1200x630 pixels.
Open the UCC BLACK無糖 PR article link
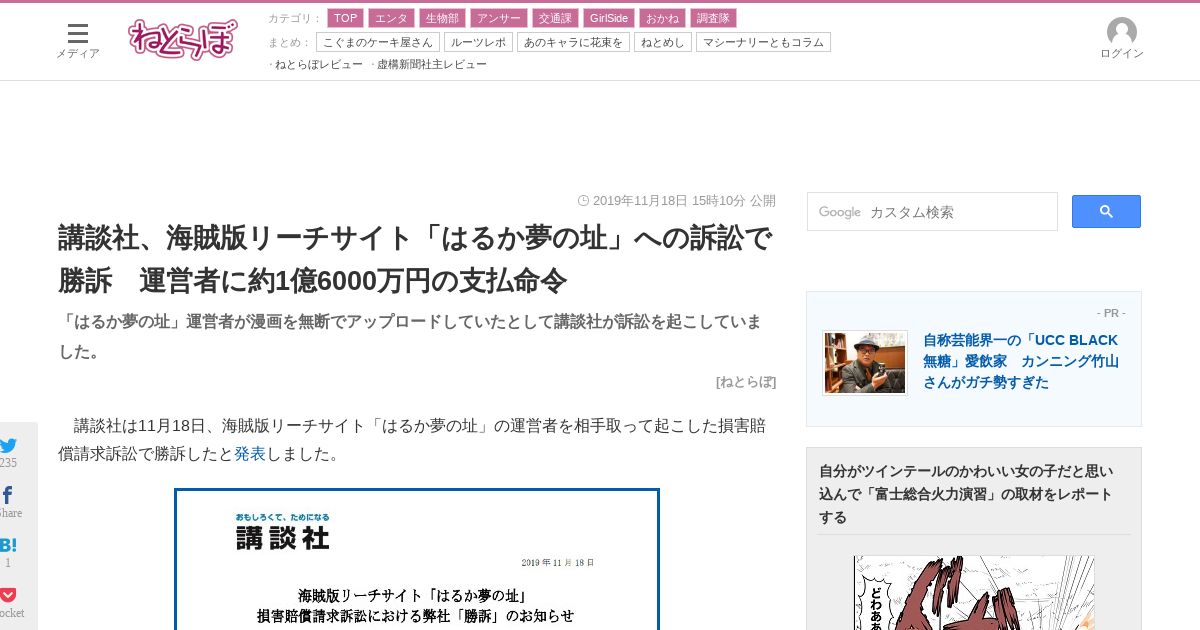click(1021, 360)
